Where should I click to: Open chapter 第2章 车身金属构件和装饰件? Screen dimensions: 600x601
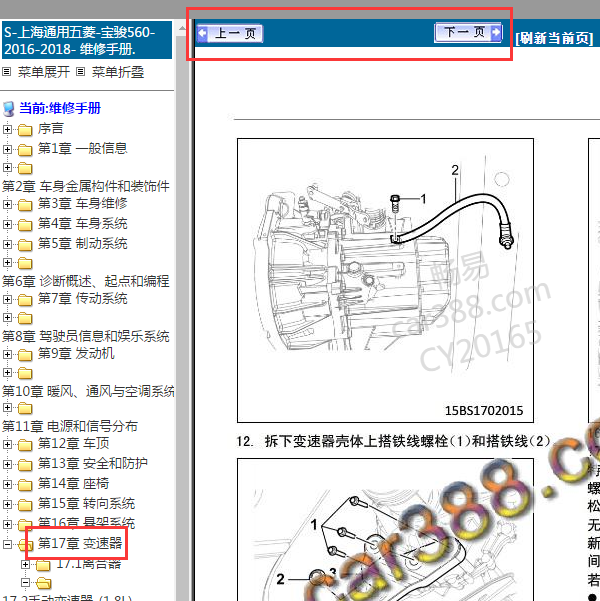[x=86, y=186]
